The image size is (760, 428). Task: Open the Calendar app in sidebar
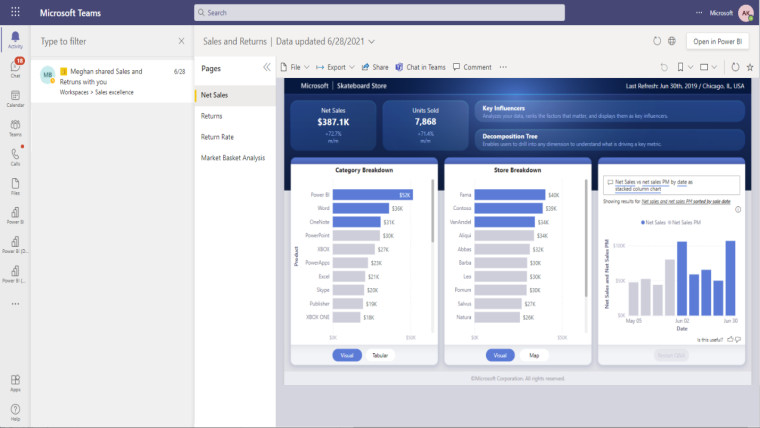click(16, 98)
